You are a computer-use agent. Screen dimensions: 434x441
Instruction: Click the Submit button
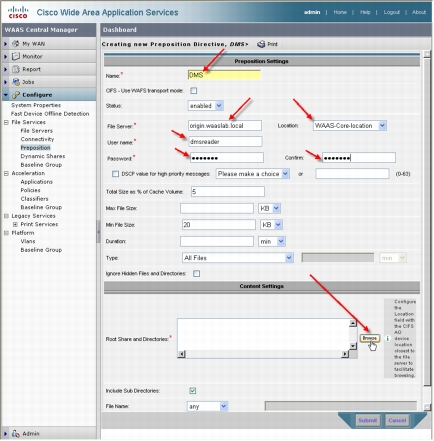click(368, 420)
